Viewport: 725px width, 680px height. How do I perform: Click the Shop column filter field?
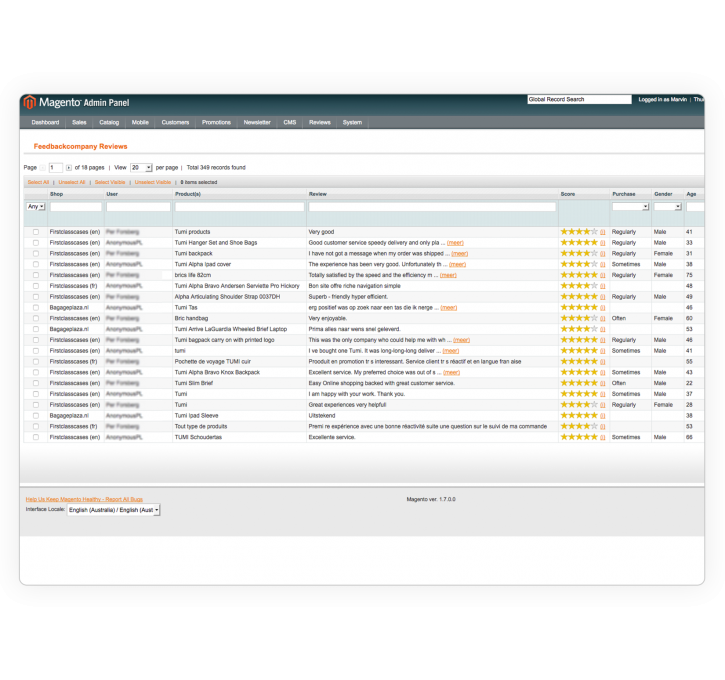pos(76,207)
